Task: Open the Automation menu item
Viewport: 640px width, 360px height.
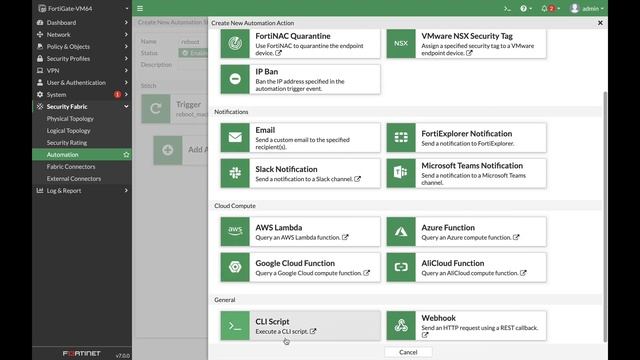Action: (x=82, y=155)
